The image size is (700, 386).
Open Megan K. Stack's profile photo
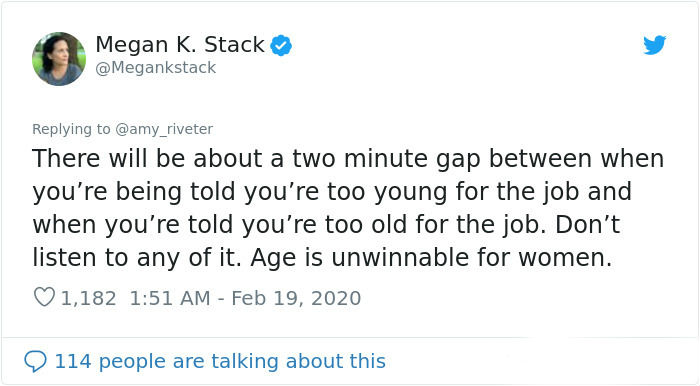pyautogui.click(x=59, y=58)
